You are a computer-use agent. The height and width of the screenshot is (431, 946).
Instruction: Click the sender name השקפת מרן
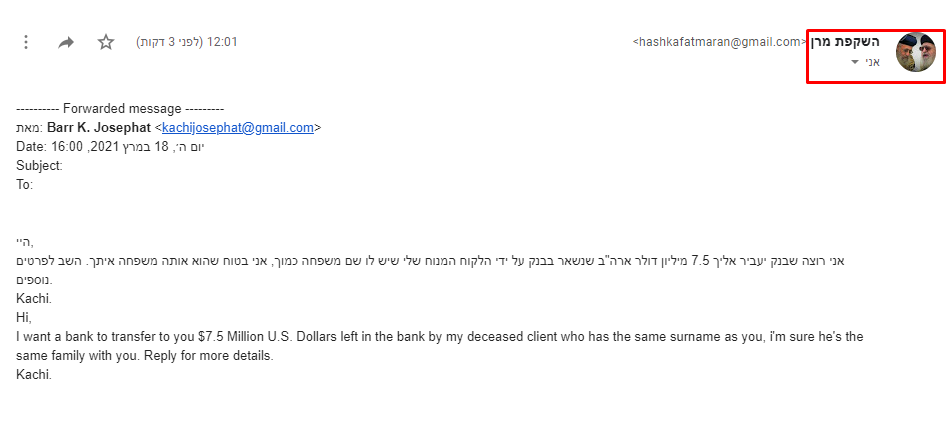pyautogui.click(x=845, y=42)
